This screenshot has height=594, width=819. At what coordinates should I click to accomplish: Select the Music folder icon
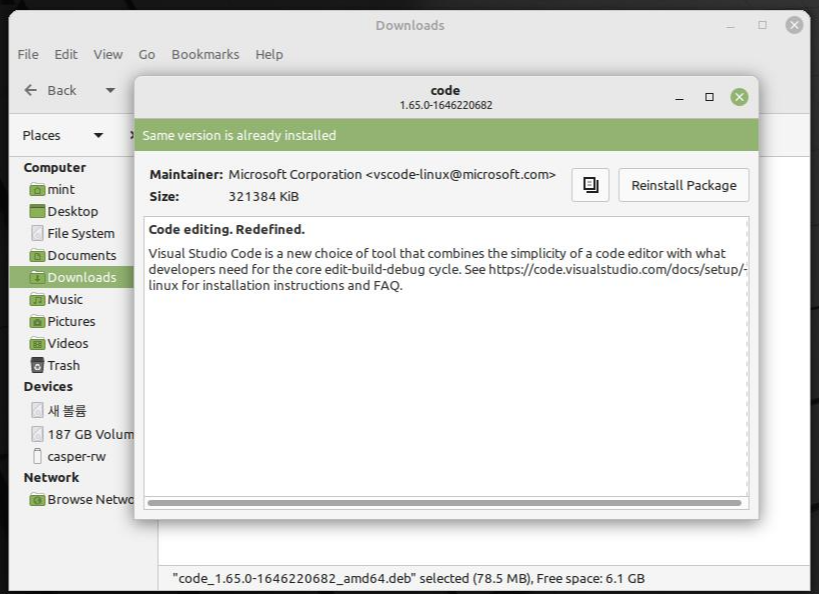tap(37, 300)
